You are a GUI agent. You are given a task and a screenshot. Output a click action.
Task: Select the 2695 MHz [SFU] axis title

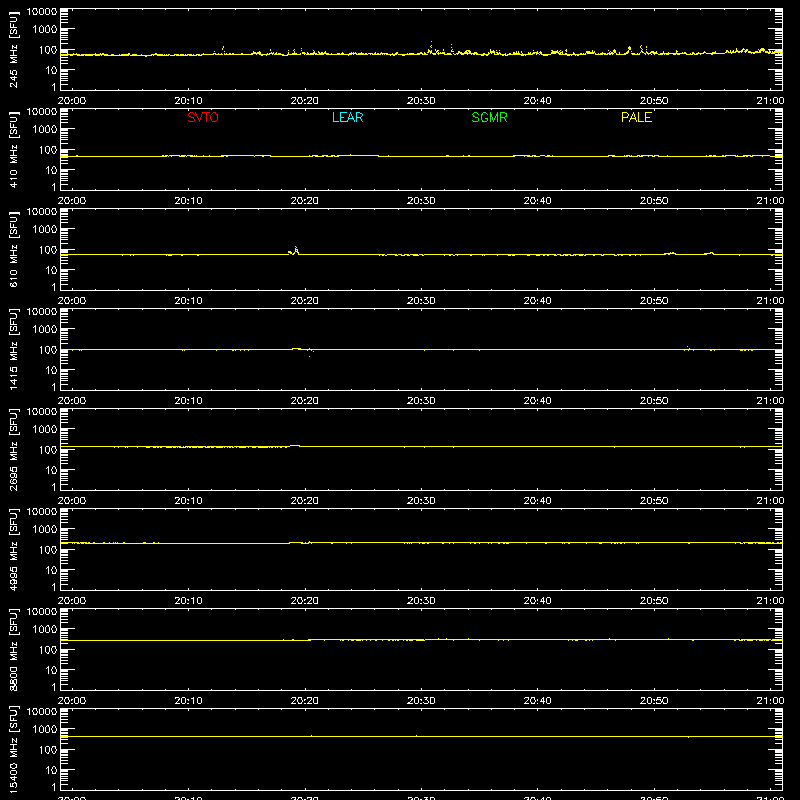tap(13, 449)
